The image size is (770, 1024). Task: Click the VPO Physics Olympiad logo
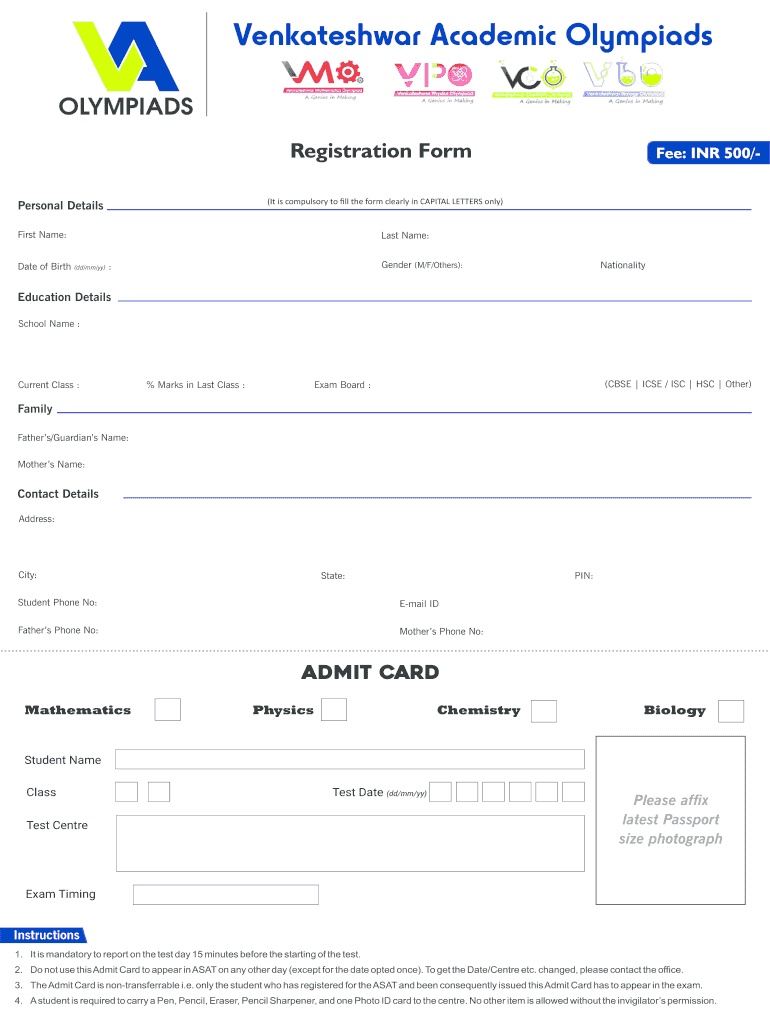[x=433, y=80]
